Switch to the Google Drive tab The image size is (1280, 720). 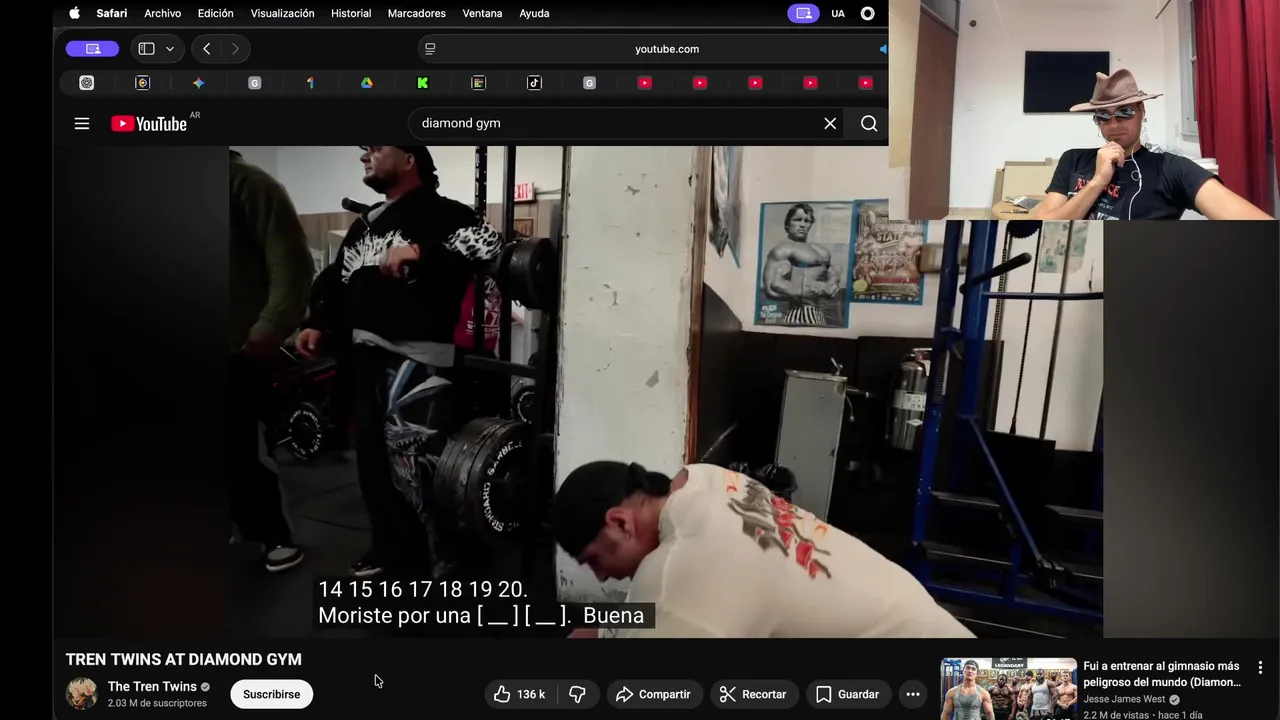pos(367,83)
